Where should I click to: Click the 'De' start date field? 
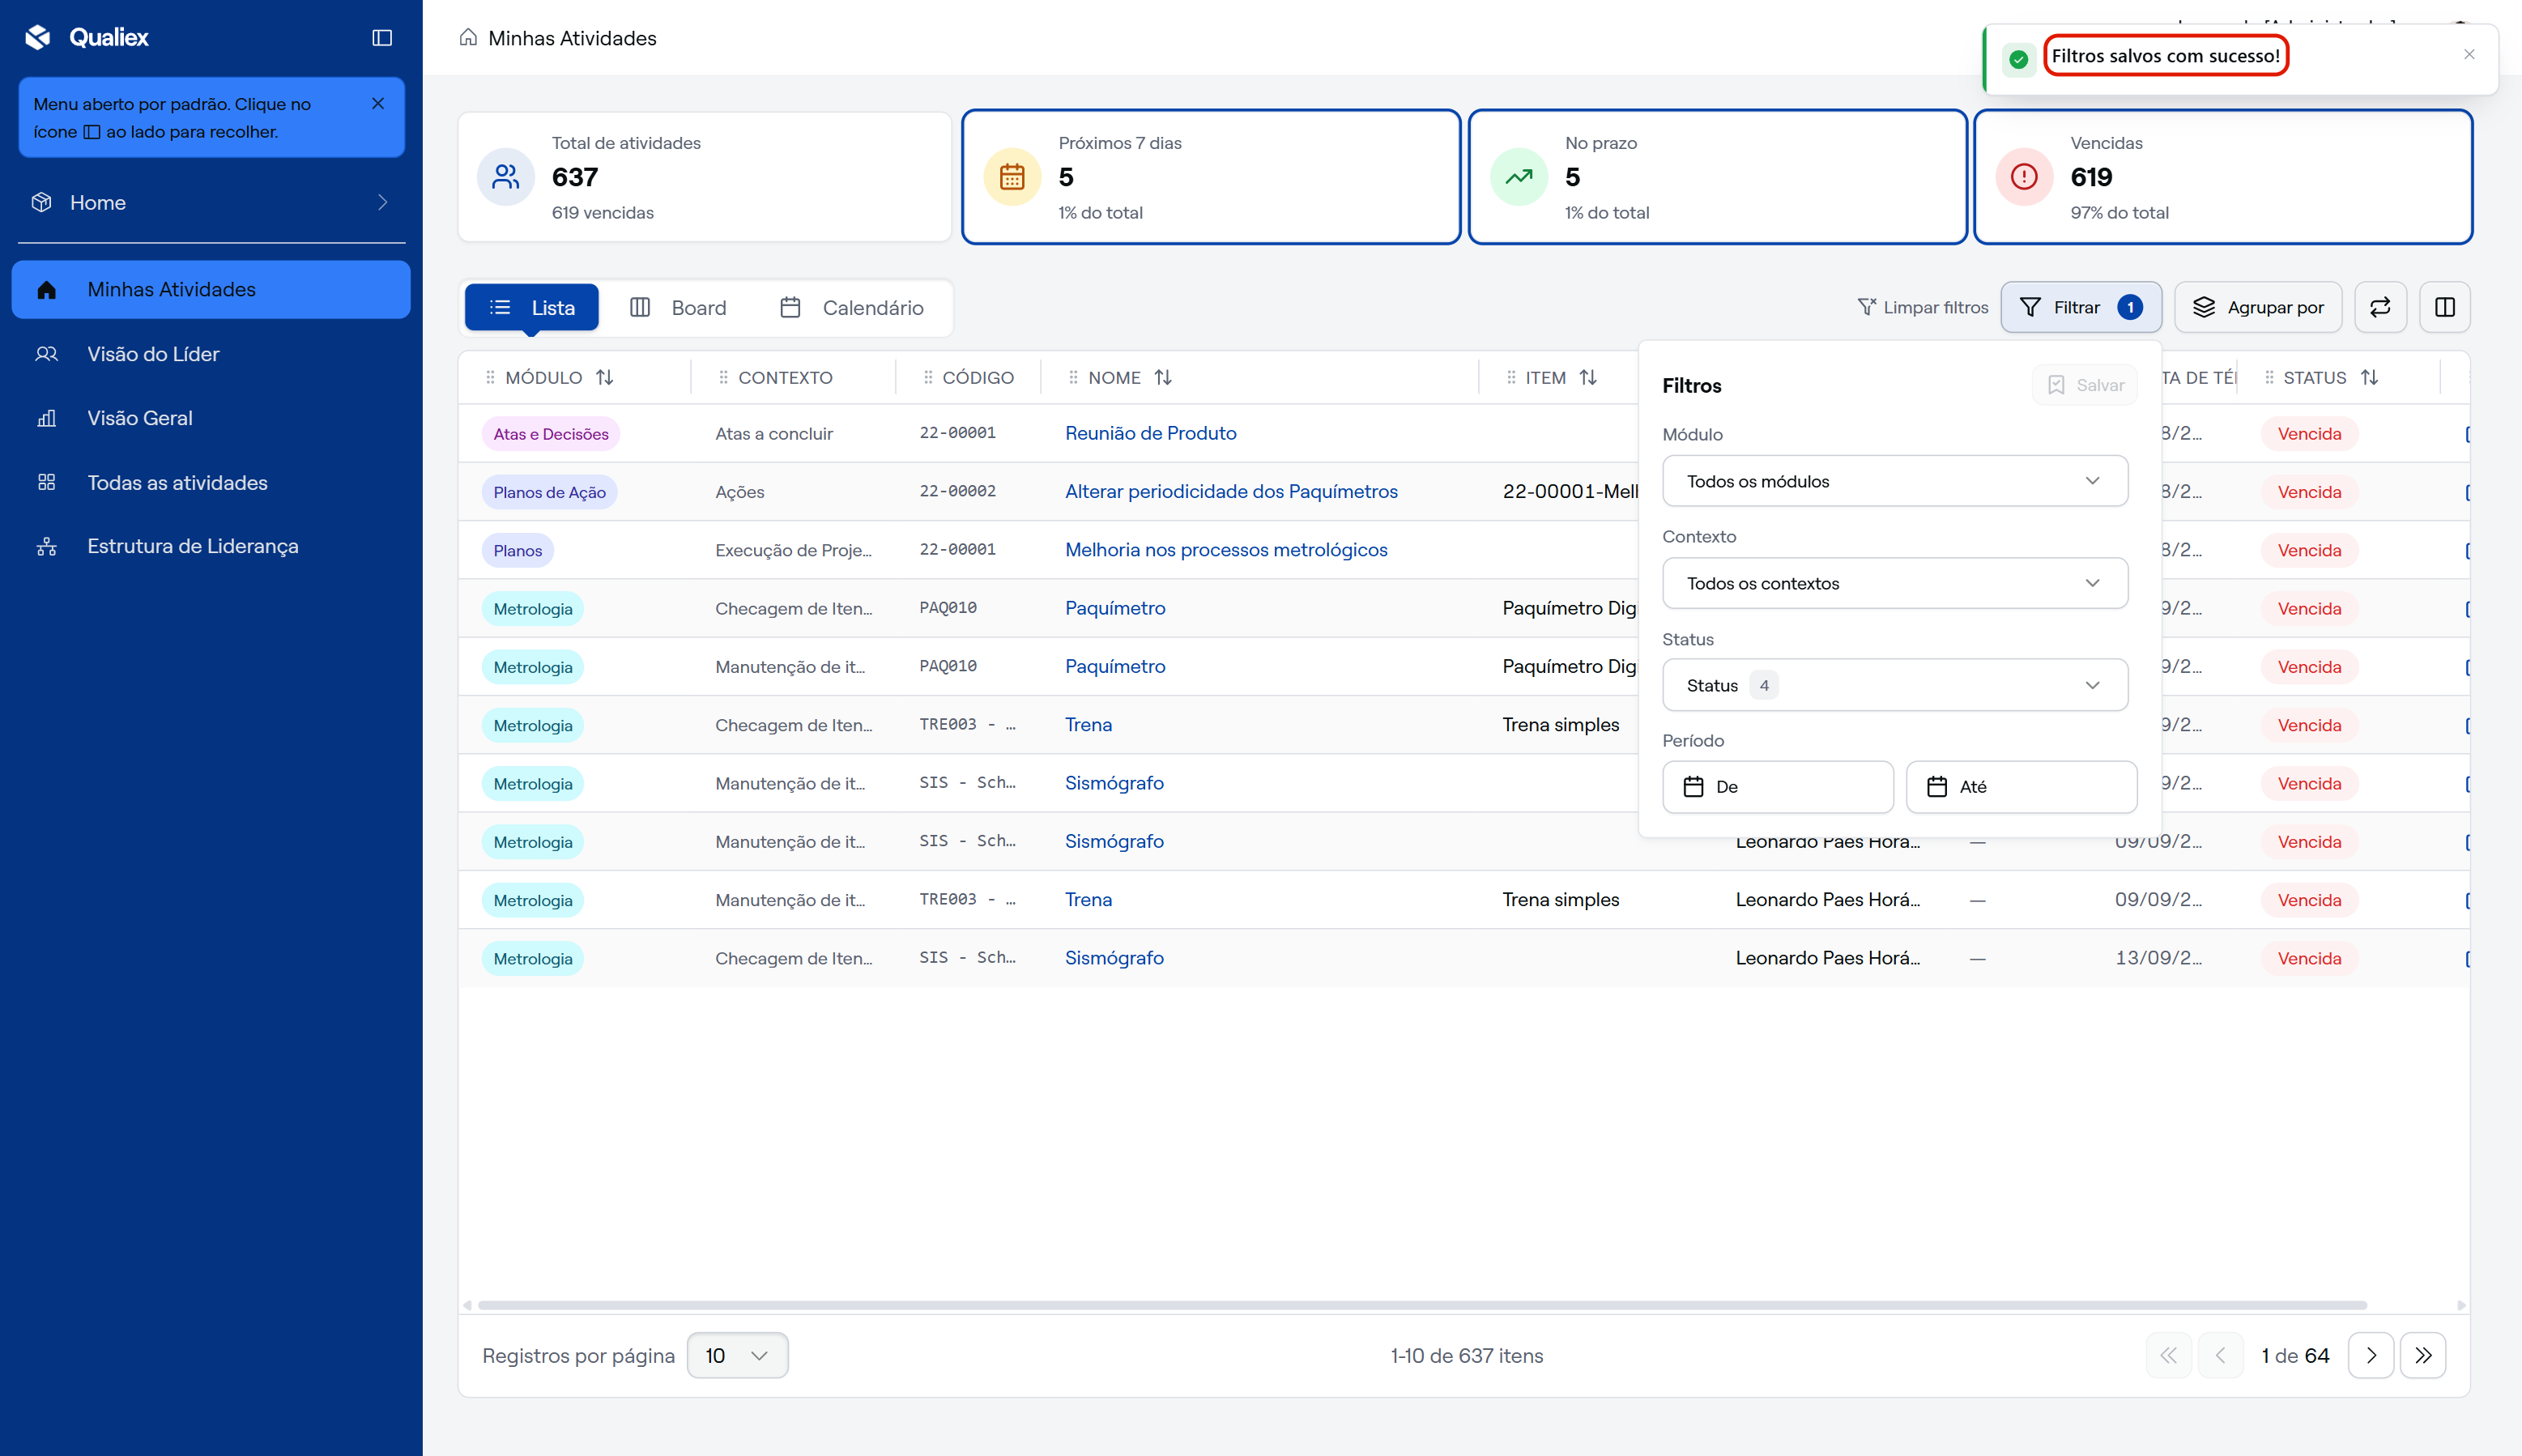pos(1777,787)
